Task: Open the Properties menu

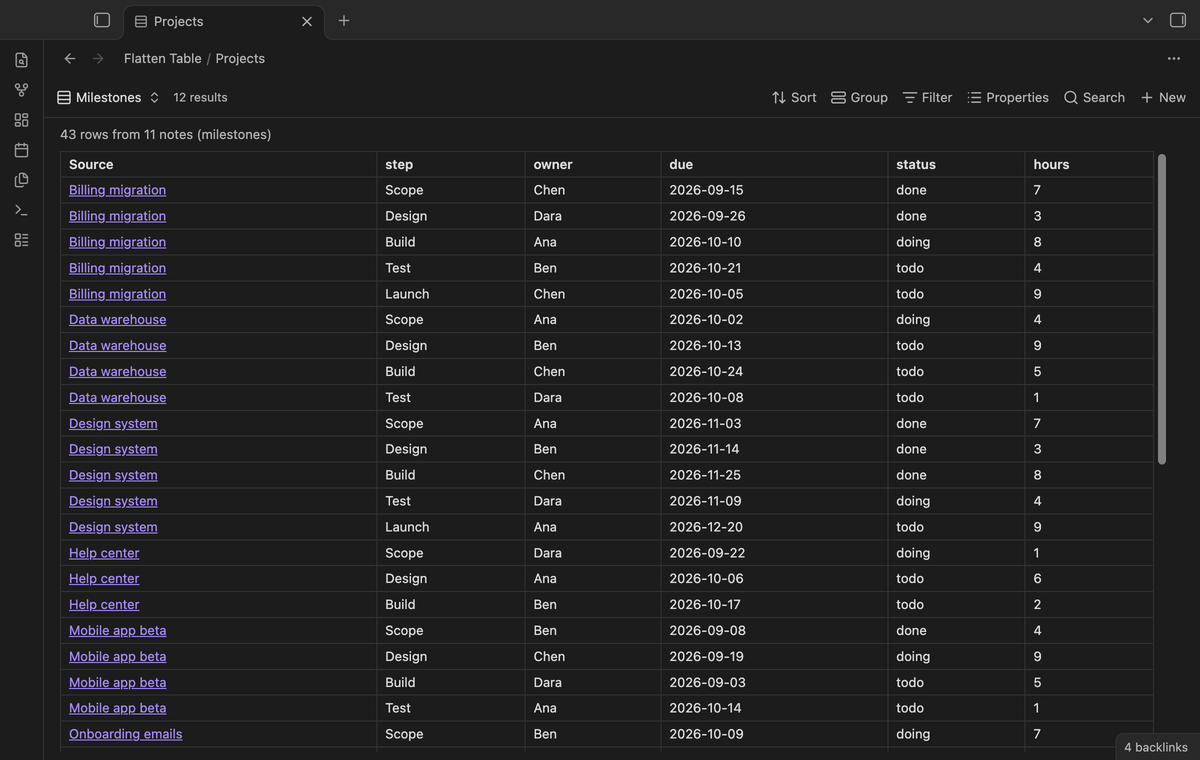Action: click(1008, 97)
